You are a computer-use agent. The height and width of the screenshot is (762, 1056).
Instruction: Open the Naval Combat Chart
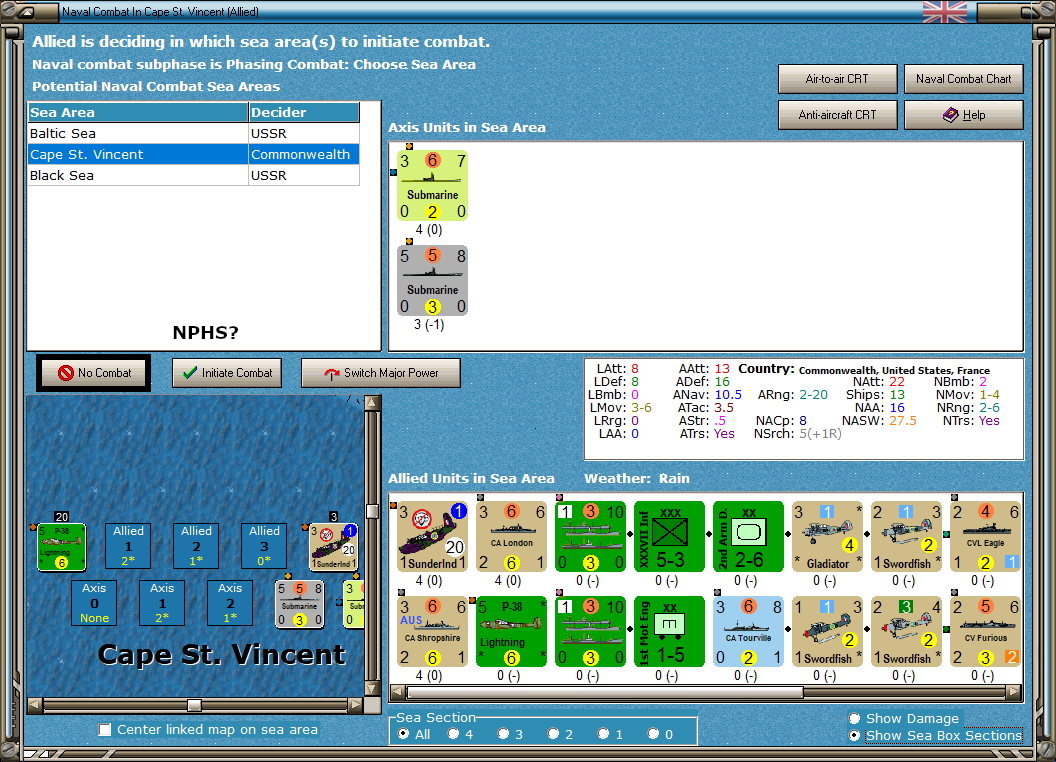pyautogui.click(x=964, y=79)
